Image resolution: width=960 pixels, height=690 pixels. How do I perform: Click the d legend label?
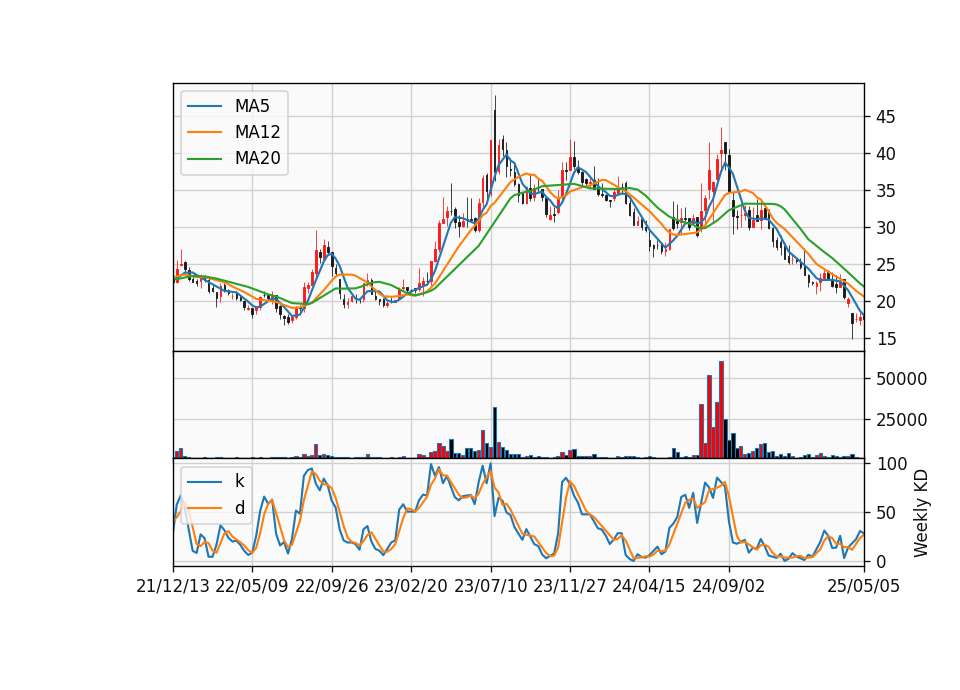(x=239, y=508)
